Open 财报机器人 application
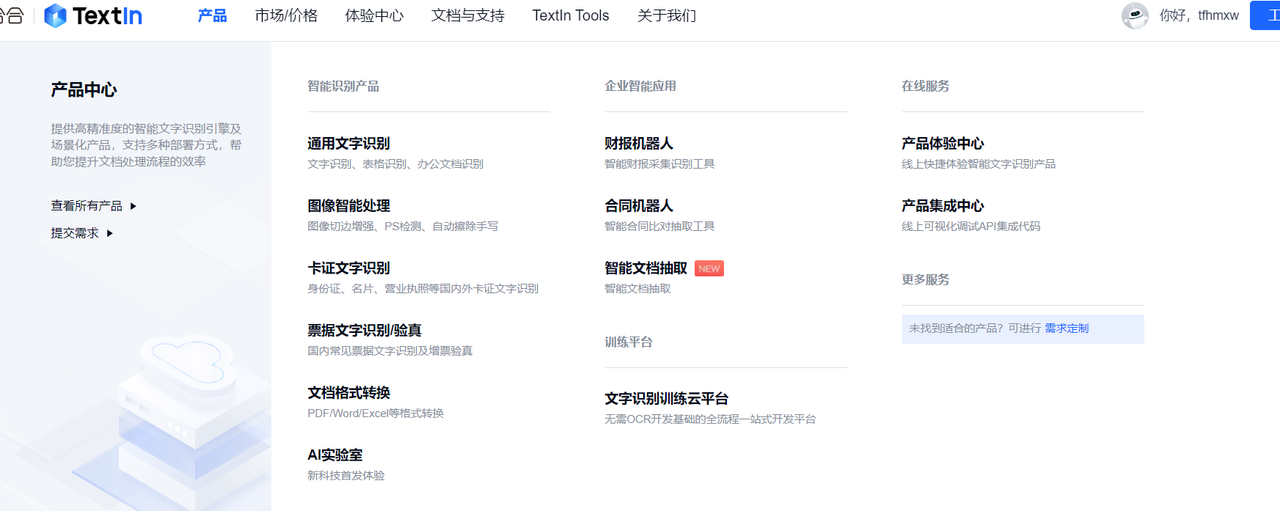The height and width of the screenshot is (511, 1280). click(x=639, y=143)
